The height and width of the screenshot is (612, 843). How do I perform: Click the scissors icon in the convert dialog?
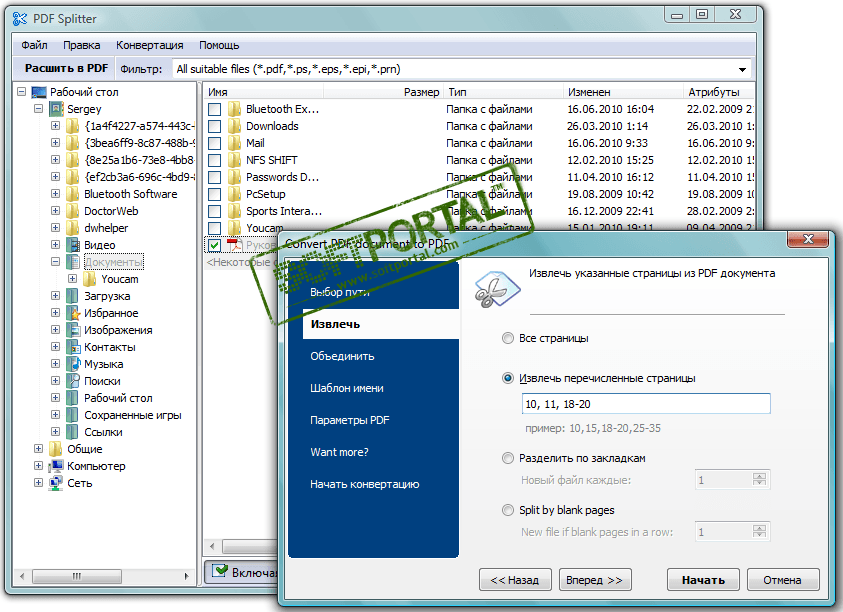click(496, 290)
